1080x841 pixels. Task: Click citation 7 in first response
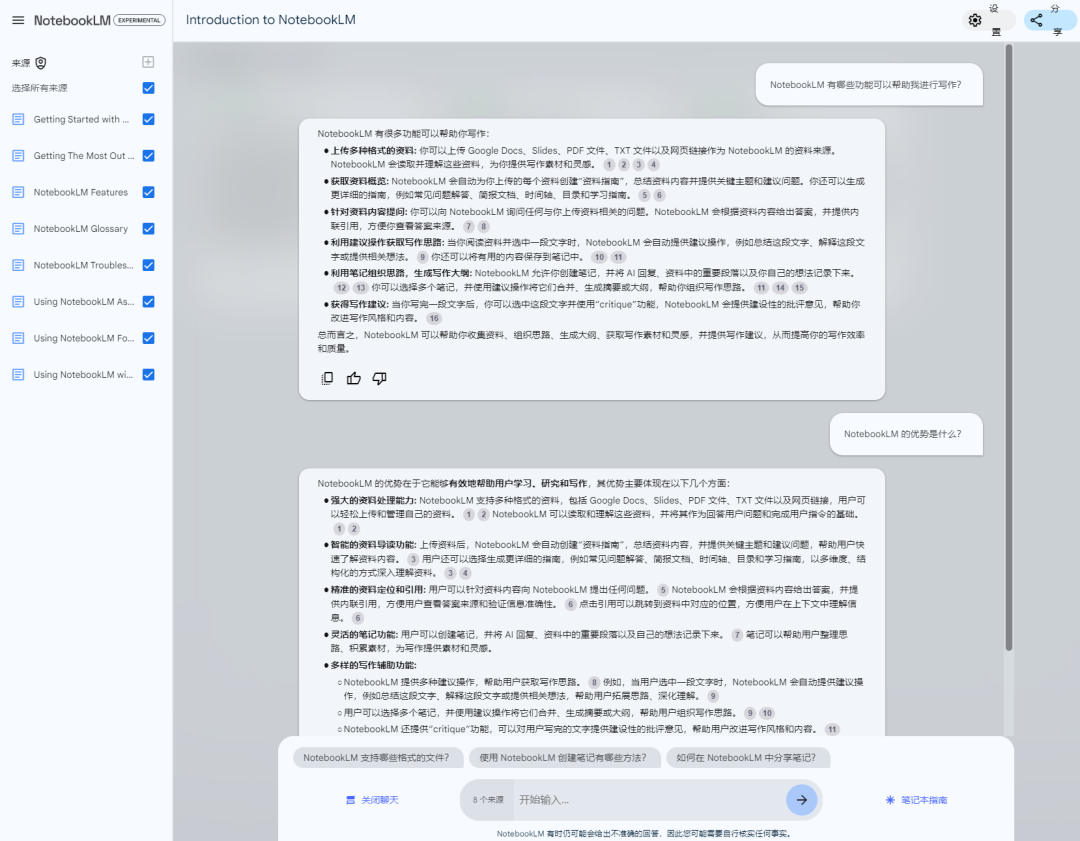[469, 227]
